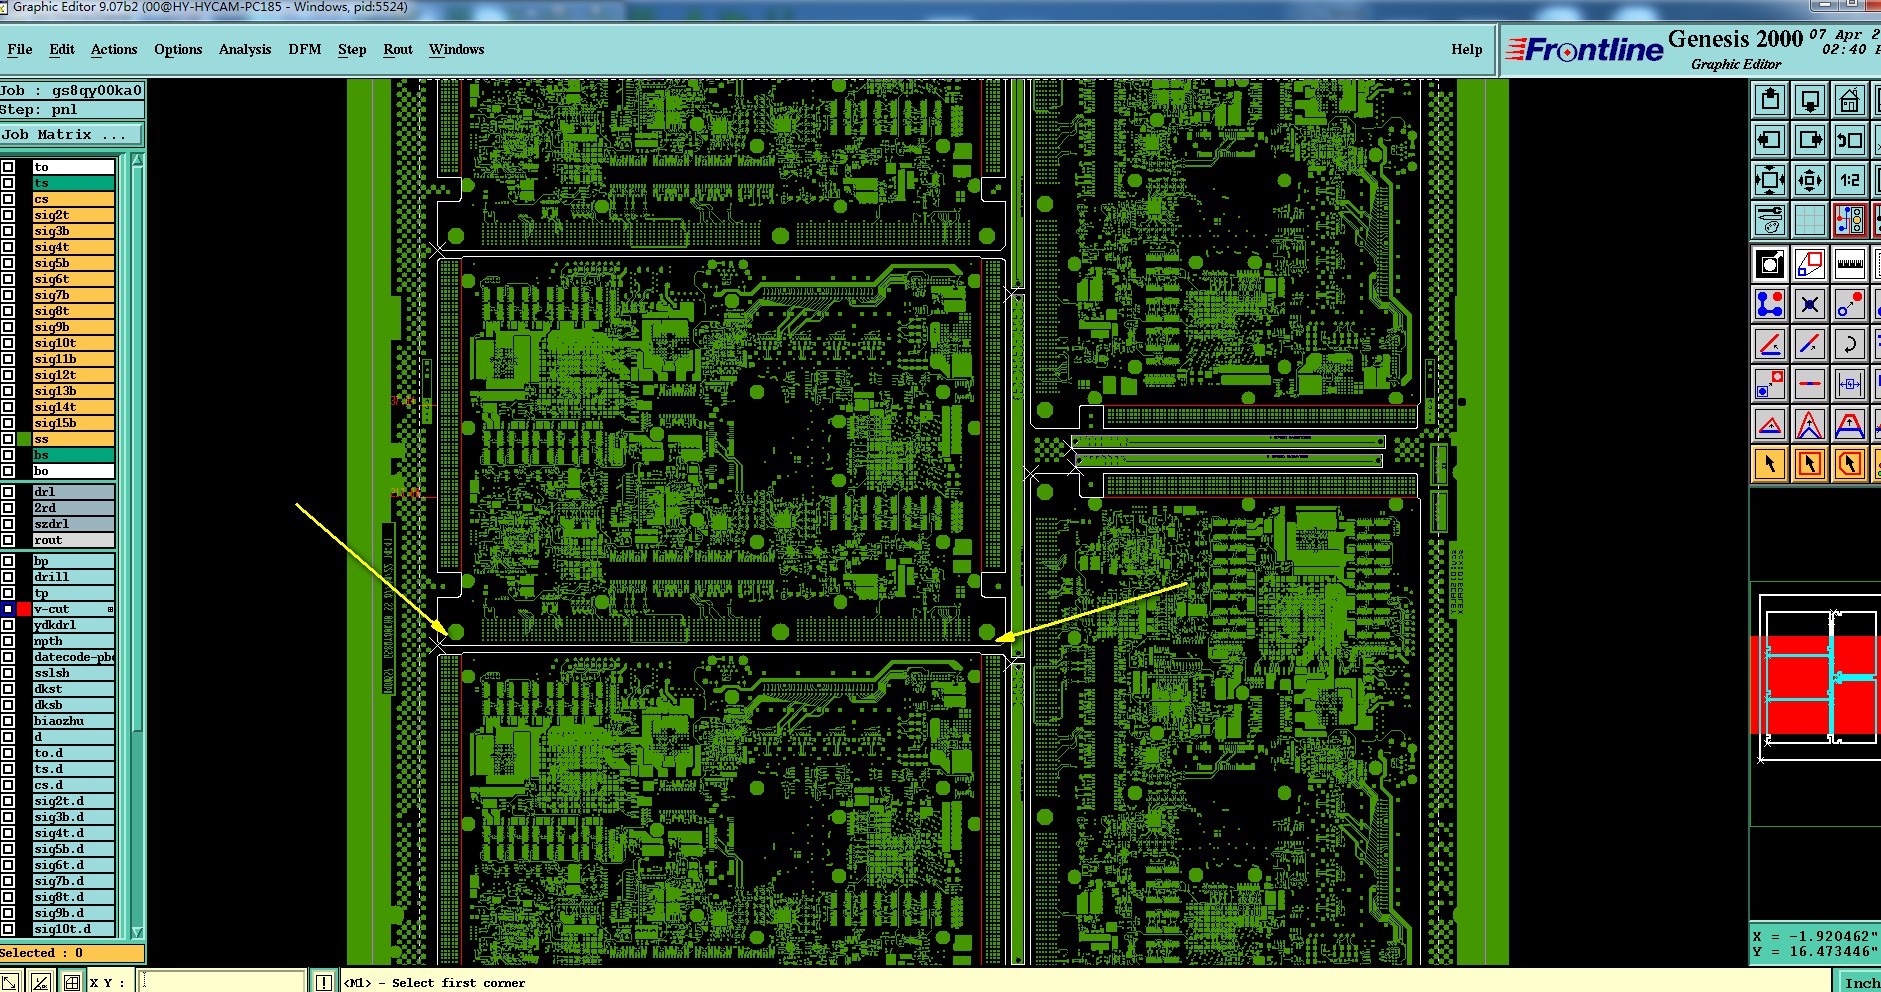
Task: Select the szdrl layer row
Action: [x=74, y=524]
